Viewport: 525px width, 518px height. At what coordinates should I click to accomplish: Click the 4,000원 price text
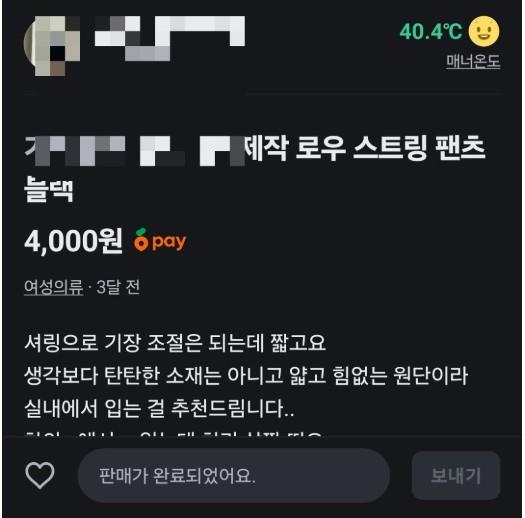tap(73, 241)
